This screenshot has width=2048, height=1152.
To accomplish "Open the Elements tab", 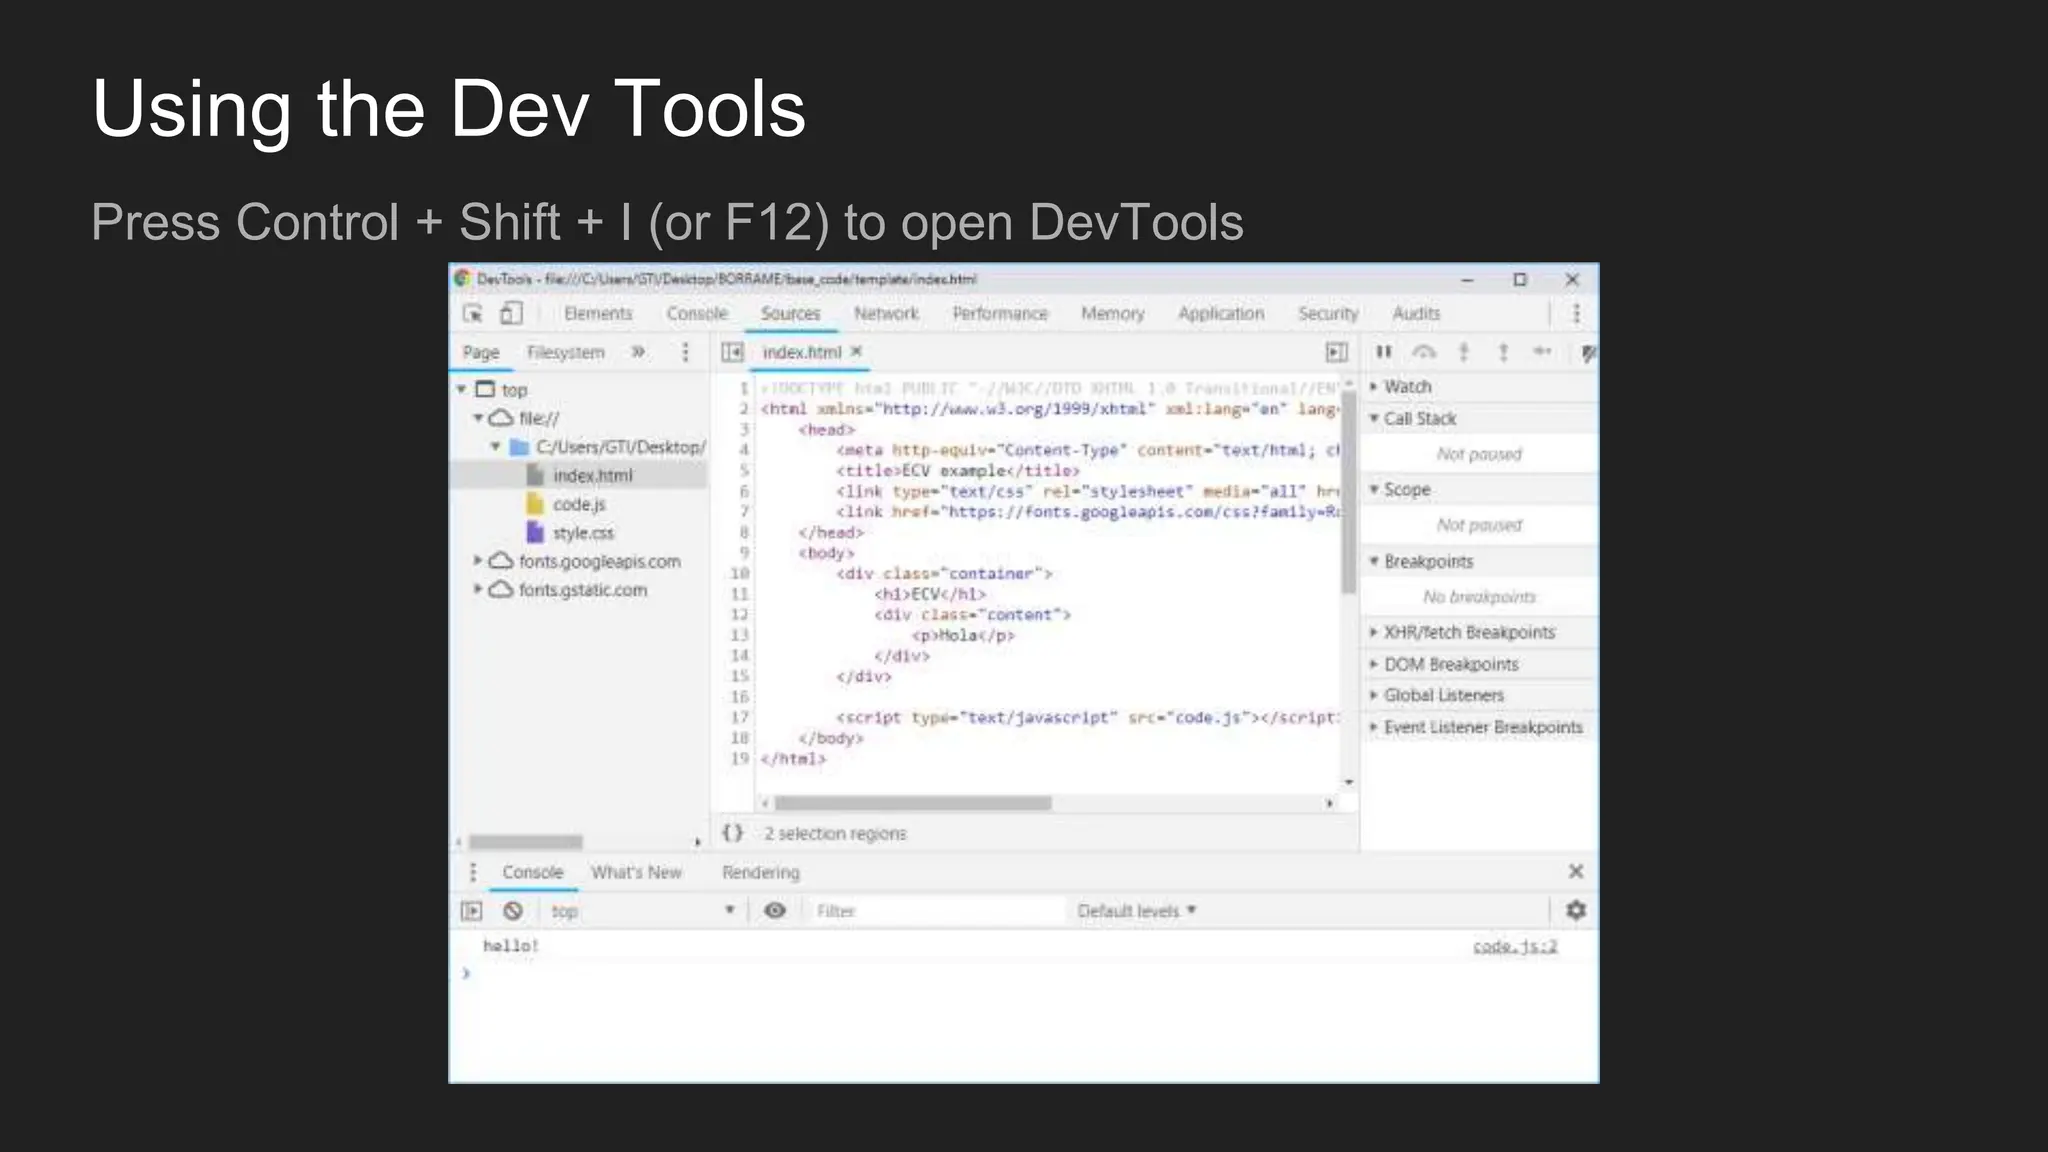I will (x=598, y=314).
